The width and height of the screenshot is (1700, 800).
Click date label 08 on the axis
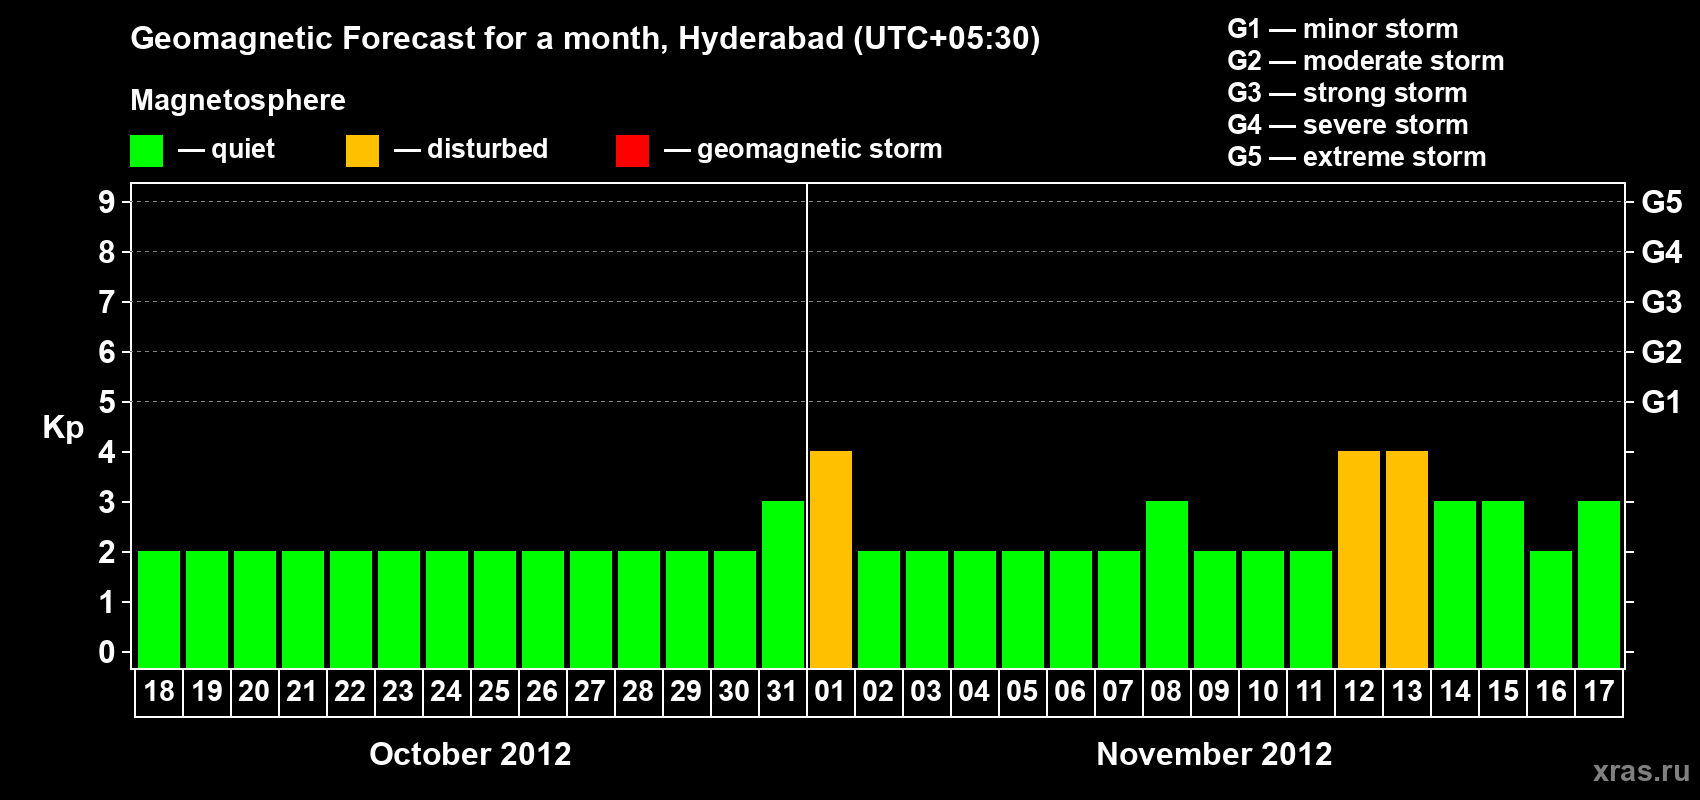click(x=1166, y=692)
